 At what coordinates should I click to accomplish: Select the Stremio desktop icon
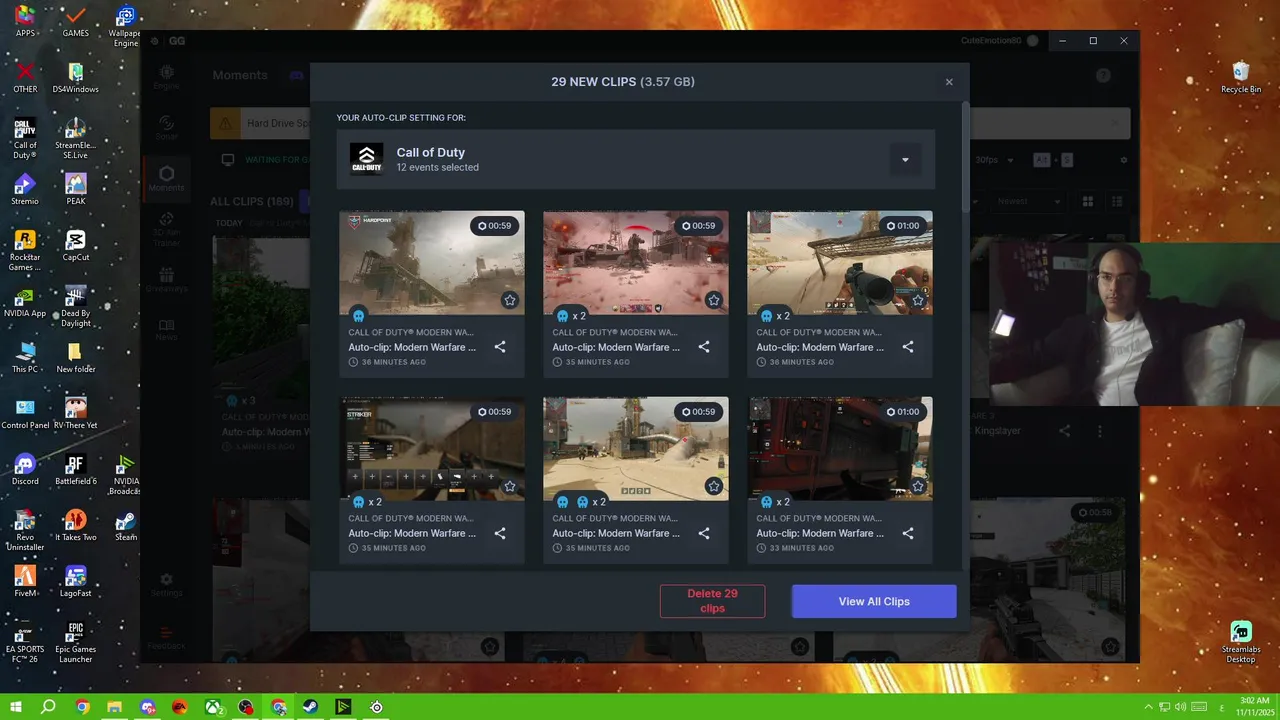(25, 189)
